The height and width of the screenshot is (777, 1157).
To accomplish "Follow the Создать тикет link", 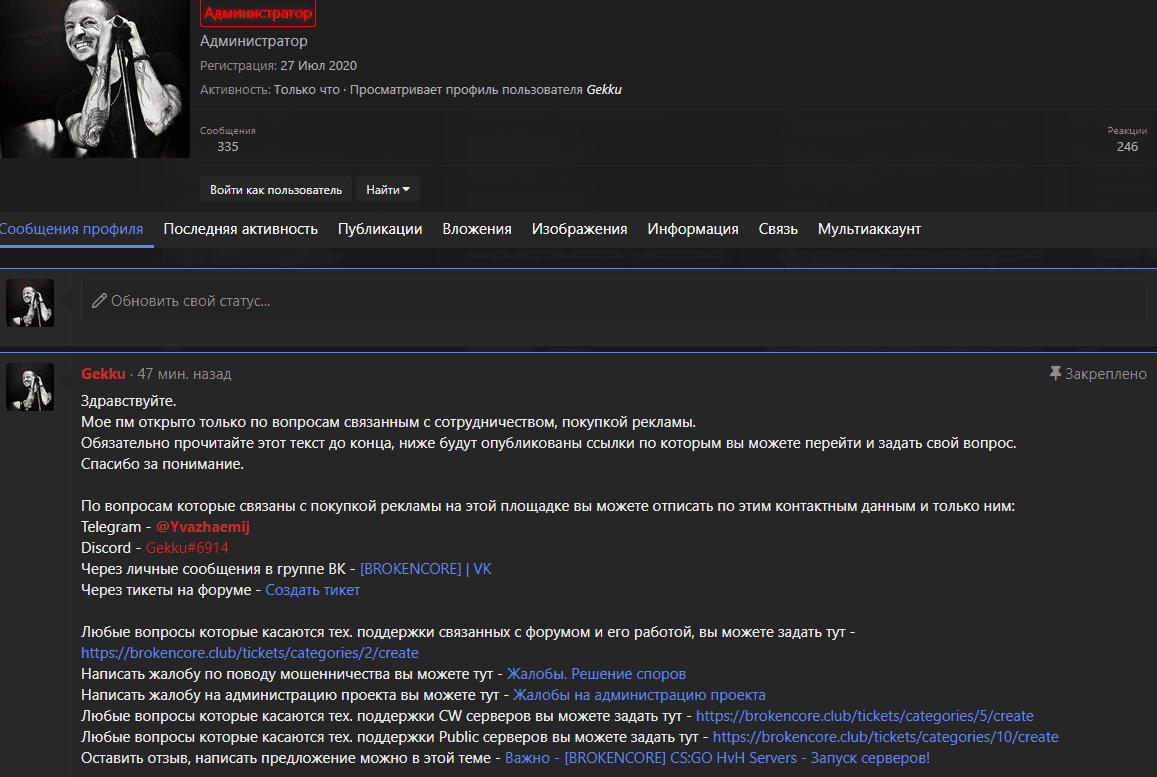I will coord(312,590).
